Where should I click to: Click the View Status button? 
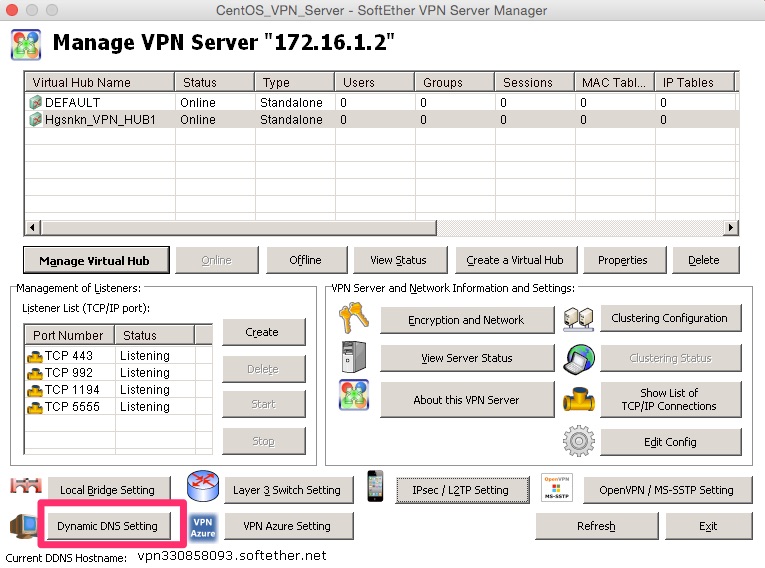tap(400, 260)
